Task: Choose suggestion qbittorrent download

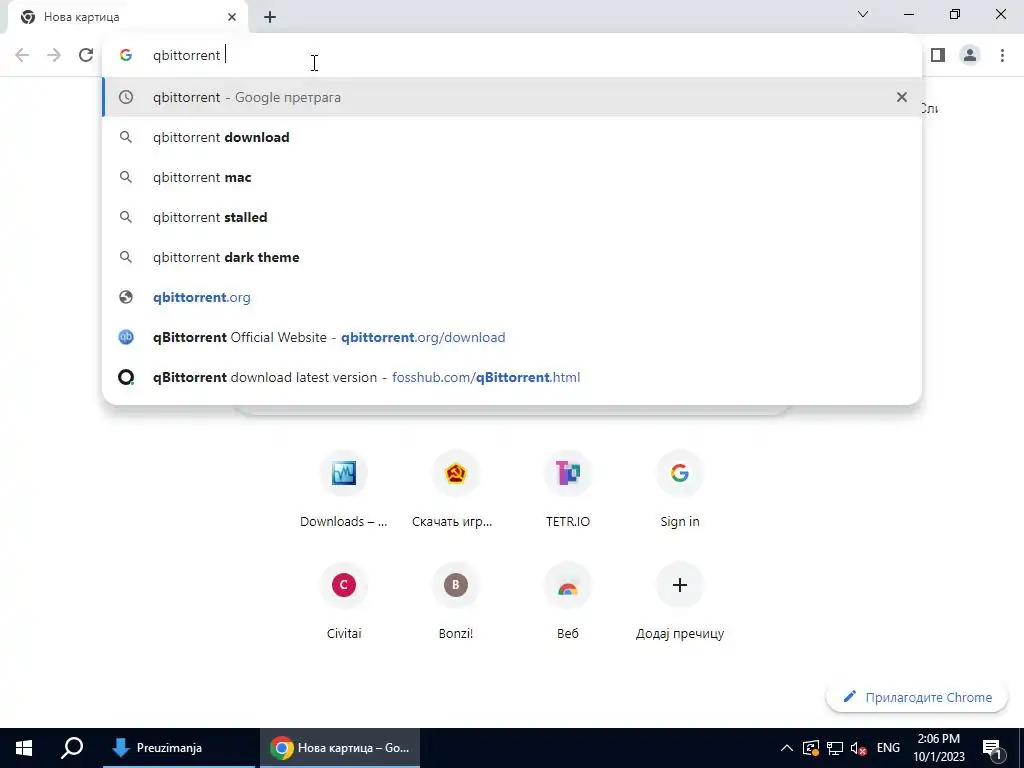Action: [x=512, y=137]
